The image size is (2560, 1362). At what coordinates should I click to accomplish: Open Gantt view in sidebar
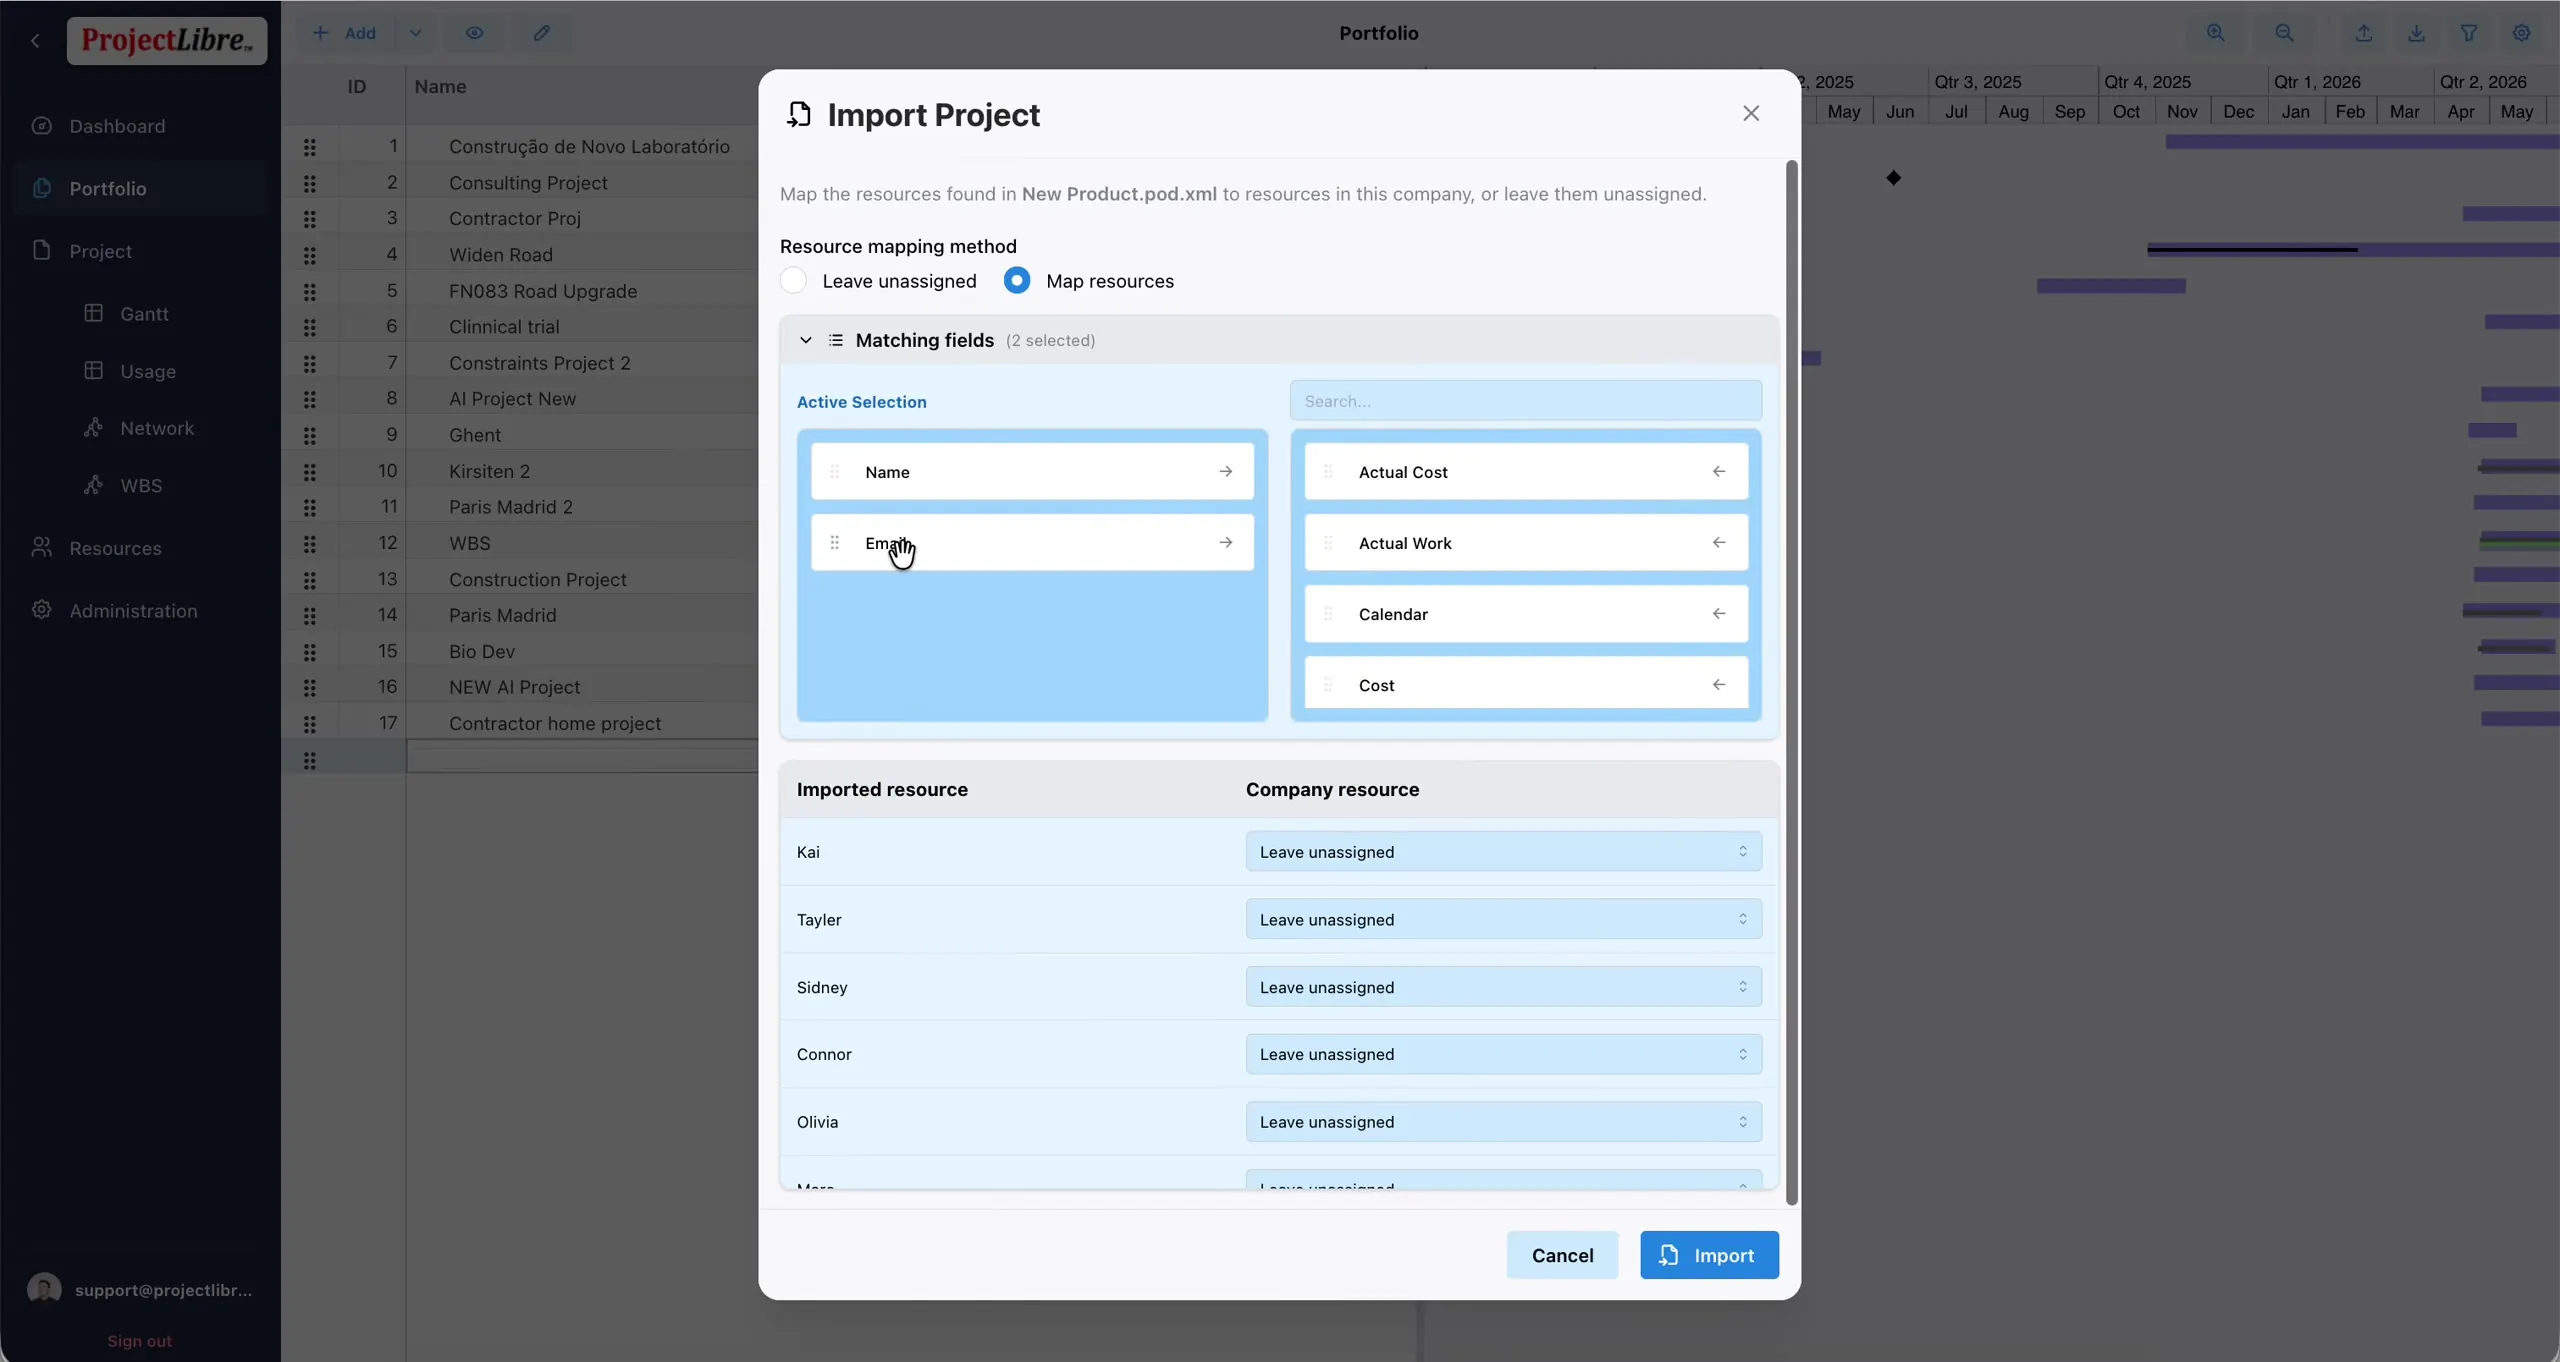[144, 314]
